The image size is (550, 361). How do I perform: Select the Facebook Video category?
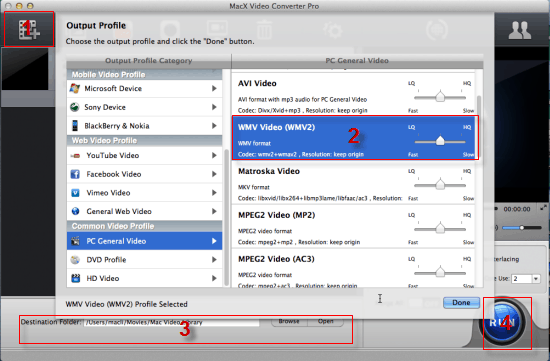pos(145,174)
